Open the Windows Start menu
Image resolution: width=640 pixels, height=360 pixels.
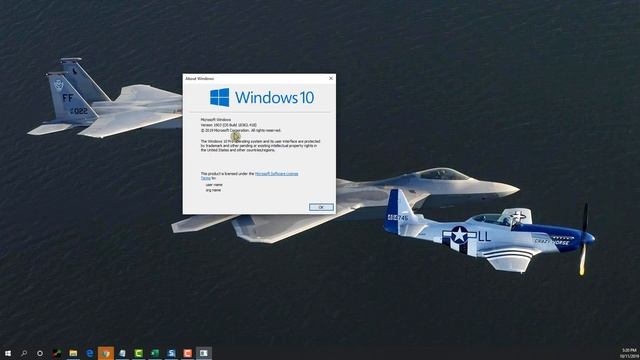pyautogui.click(x=8, y=353)
